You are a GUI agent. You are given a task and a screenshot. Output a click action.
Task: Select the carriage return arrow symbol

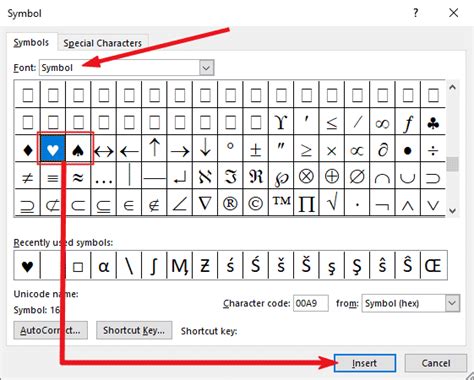[x=180, y=177]
